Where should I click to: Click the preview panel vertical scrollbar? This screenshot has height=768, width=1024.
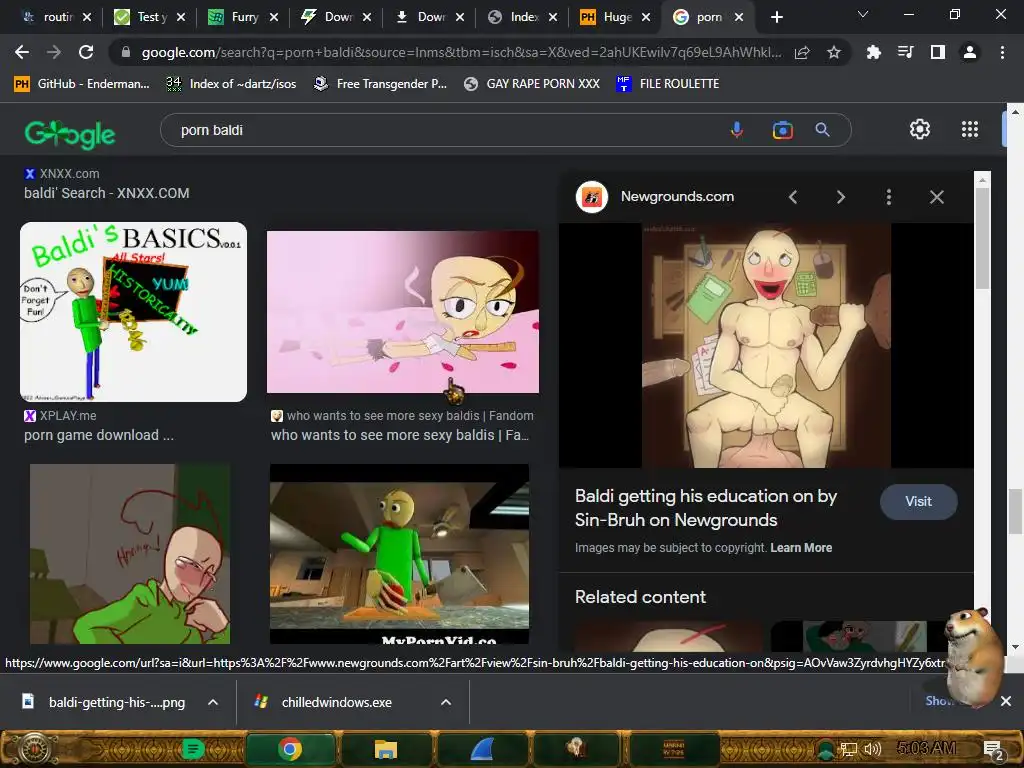click(x=982, y=238)
